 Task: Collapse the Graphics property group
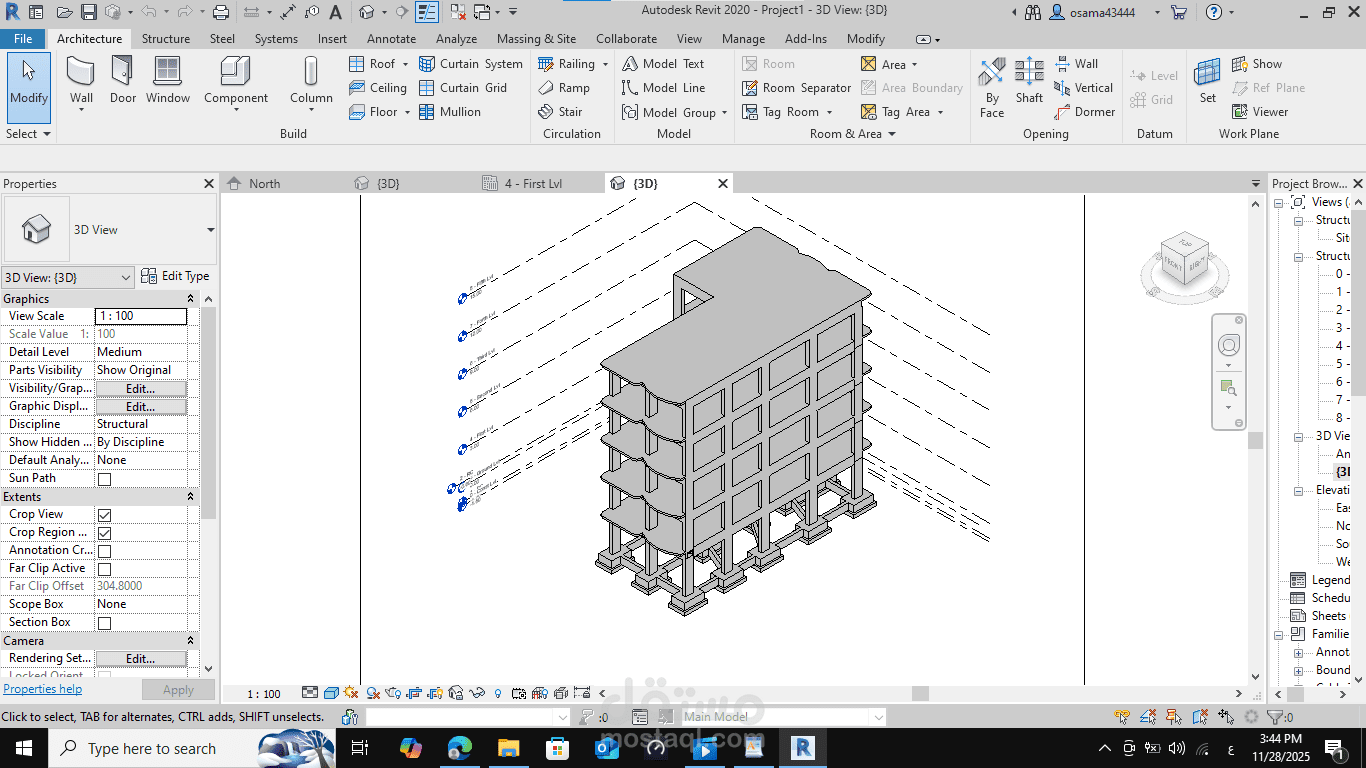pos(190,299)
